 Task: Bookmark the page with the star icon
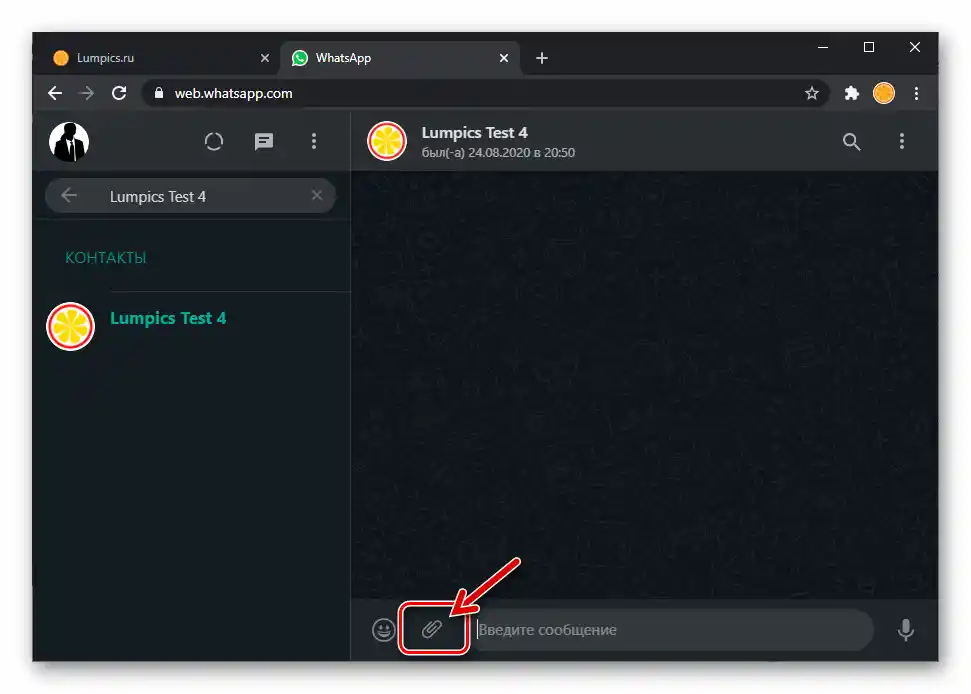pos(812,93)
